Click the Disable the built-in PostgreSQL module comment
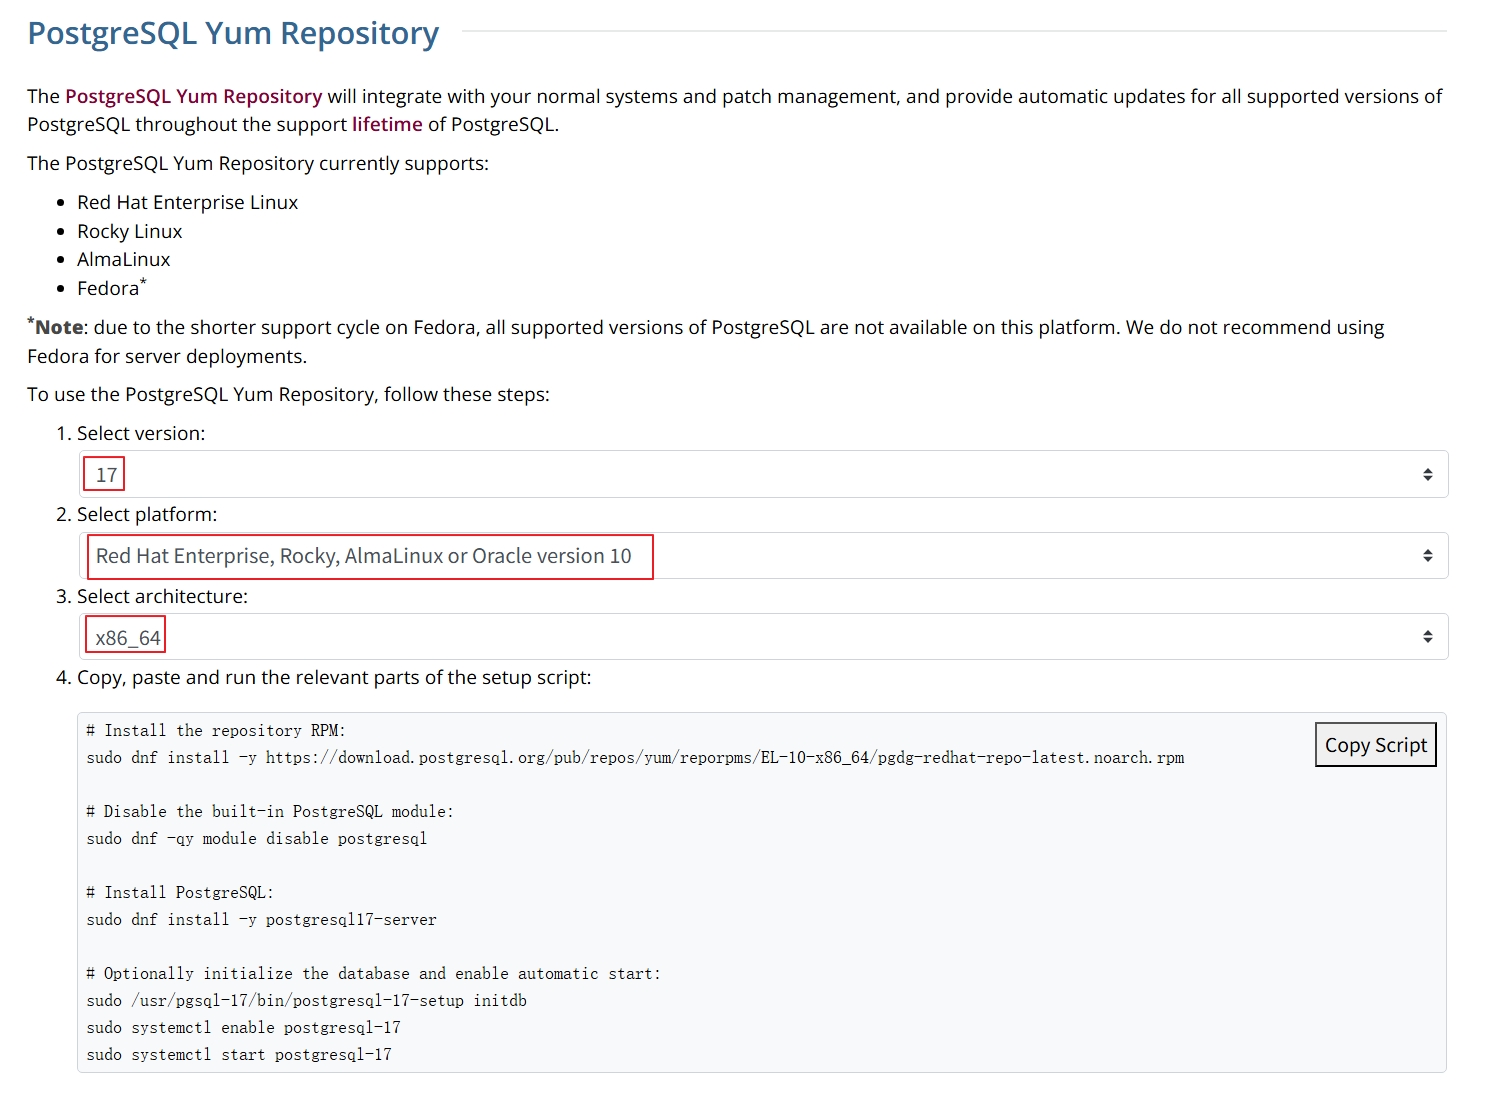The width and height of the screenshot is (1486, 1100). tap(270, 812)
